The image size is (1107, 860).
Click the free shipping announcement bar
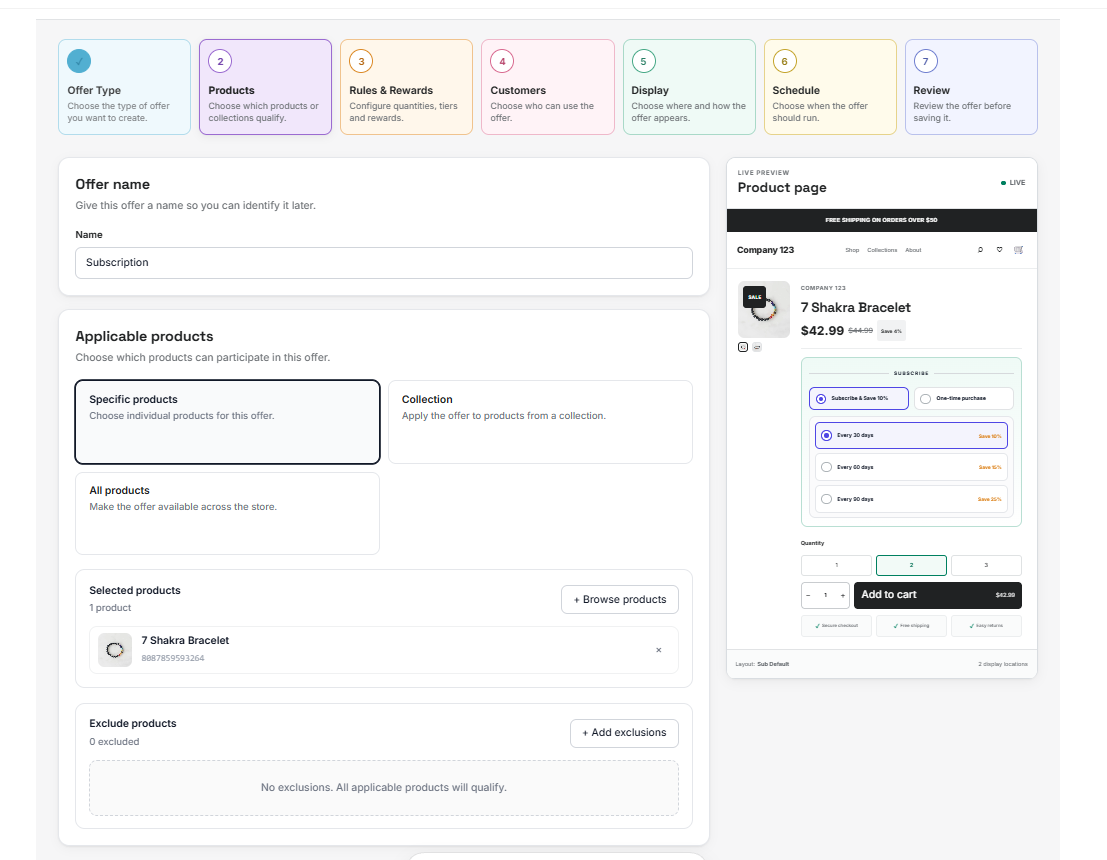[x=882, y=220]
